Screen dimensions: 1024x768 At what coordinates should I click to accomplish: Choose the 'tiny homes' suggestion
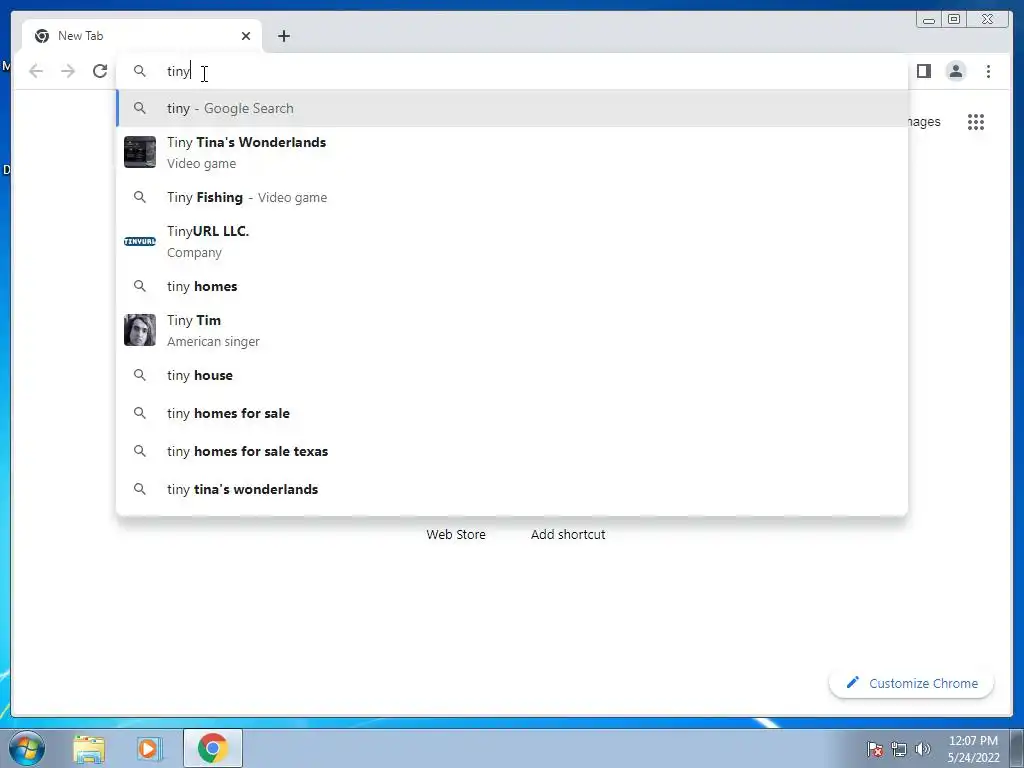[512, 286]
